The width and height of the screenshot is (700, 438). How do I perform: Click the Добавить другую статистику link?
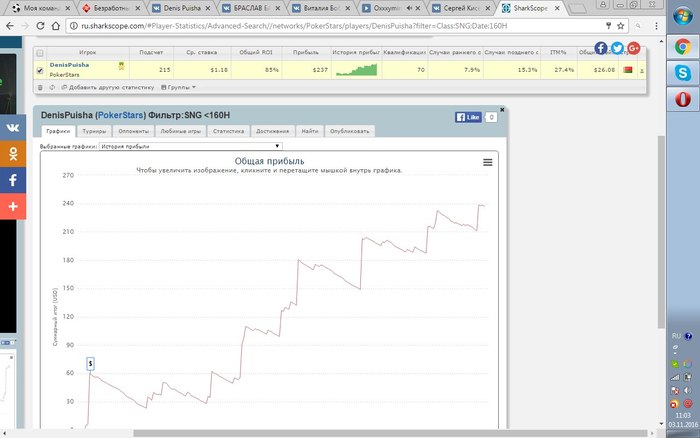pos(108,88)
